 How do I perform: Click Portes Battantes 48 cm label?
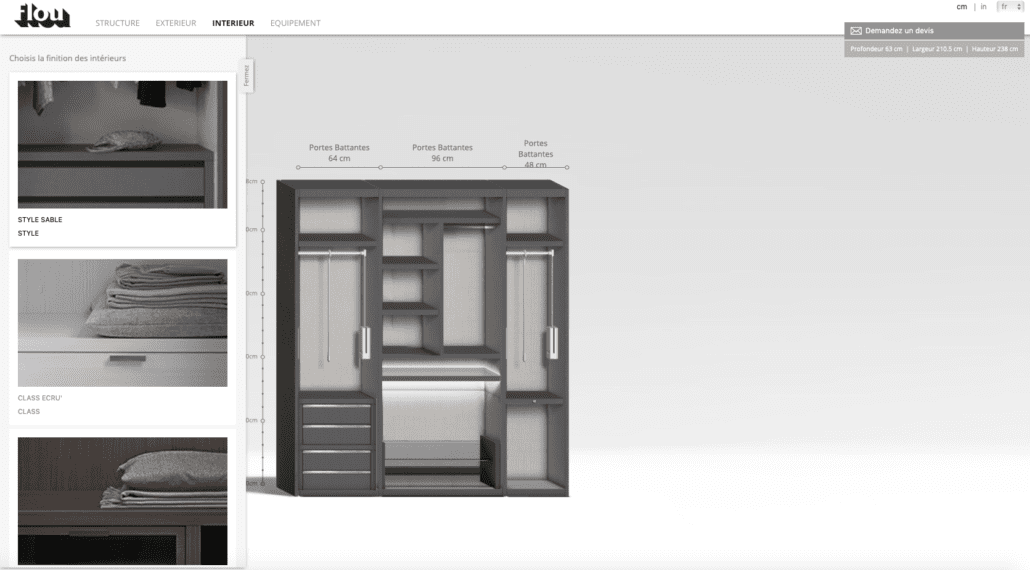pyautogui.click(x=535, y=154)
